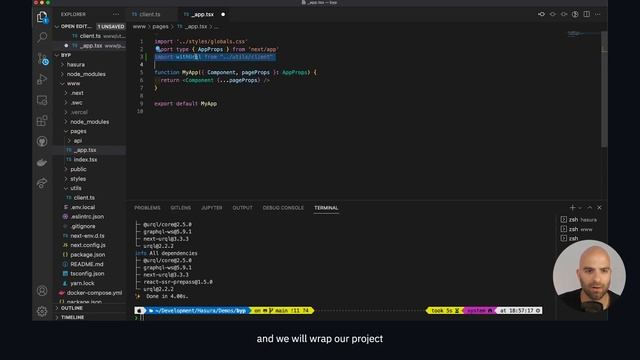Open the Search view icon
Image resolution: width=640 pixels, height=360 pixels.
tap(42, 38)
